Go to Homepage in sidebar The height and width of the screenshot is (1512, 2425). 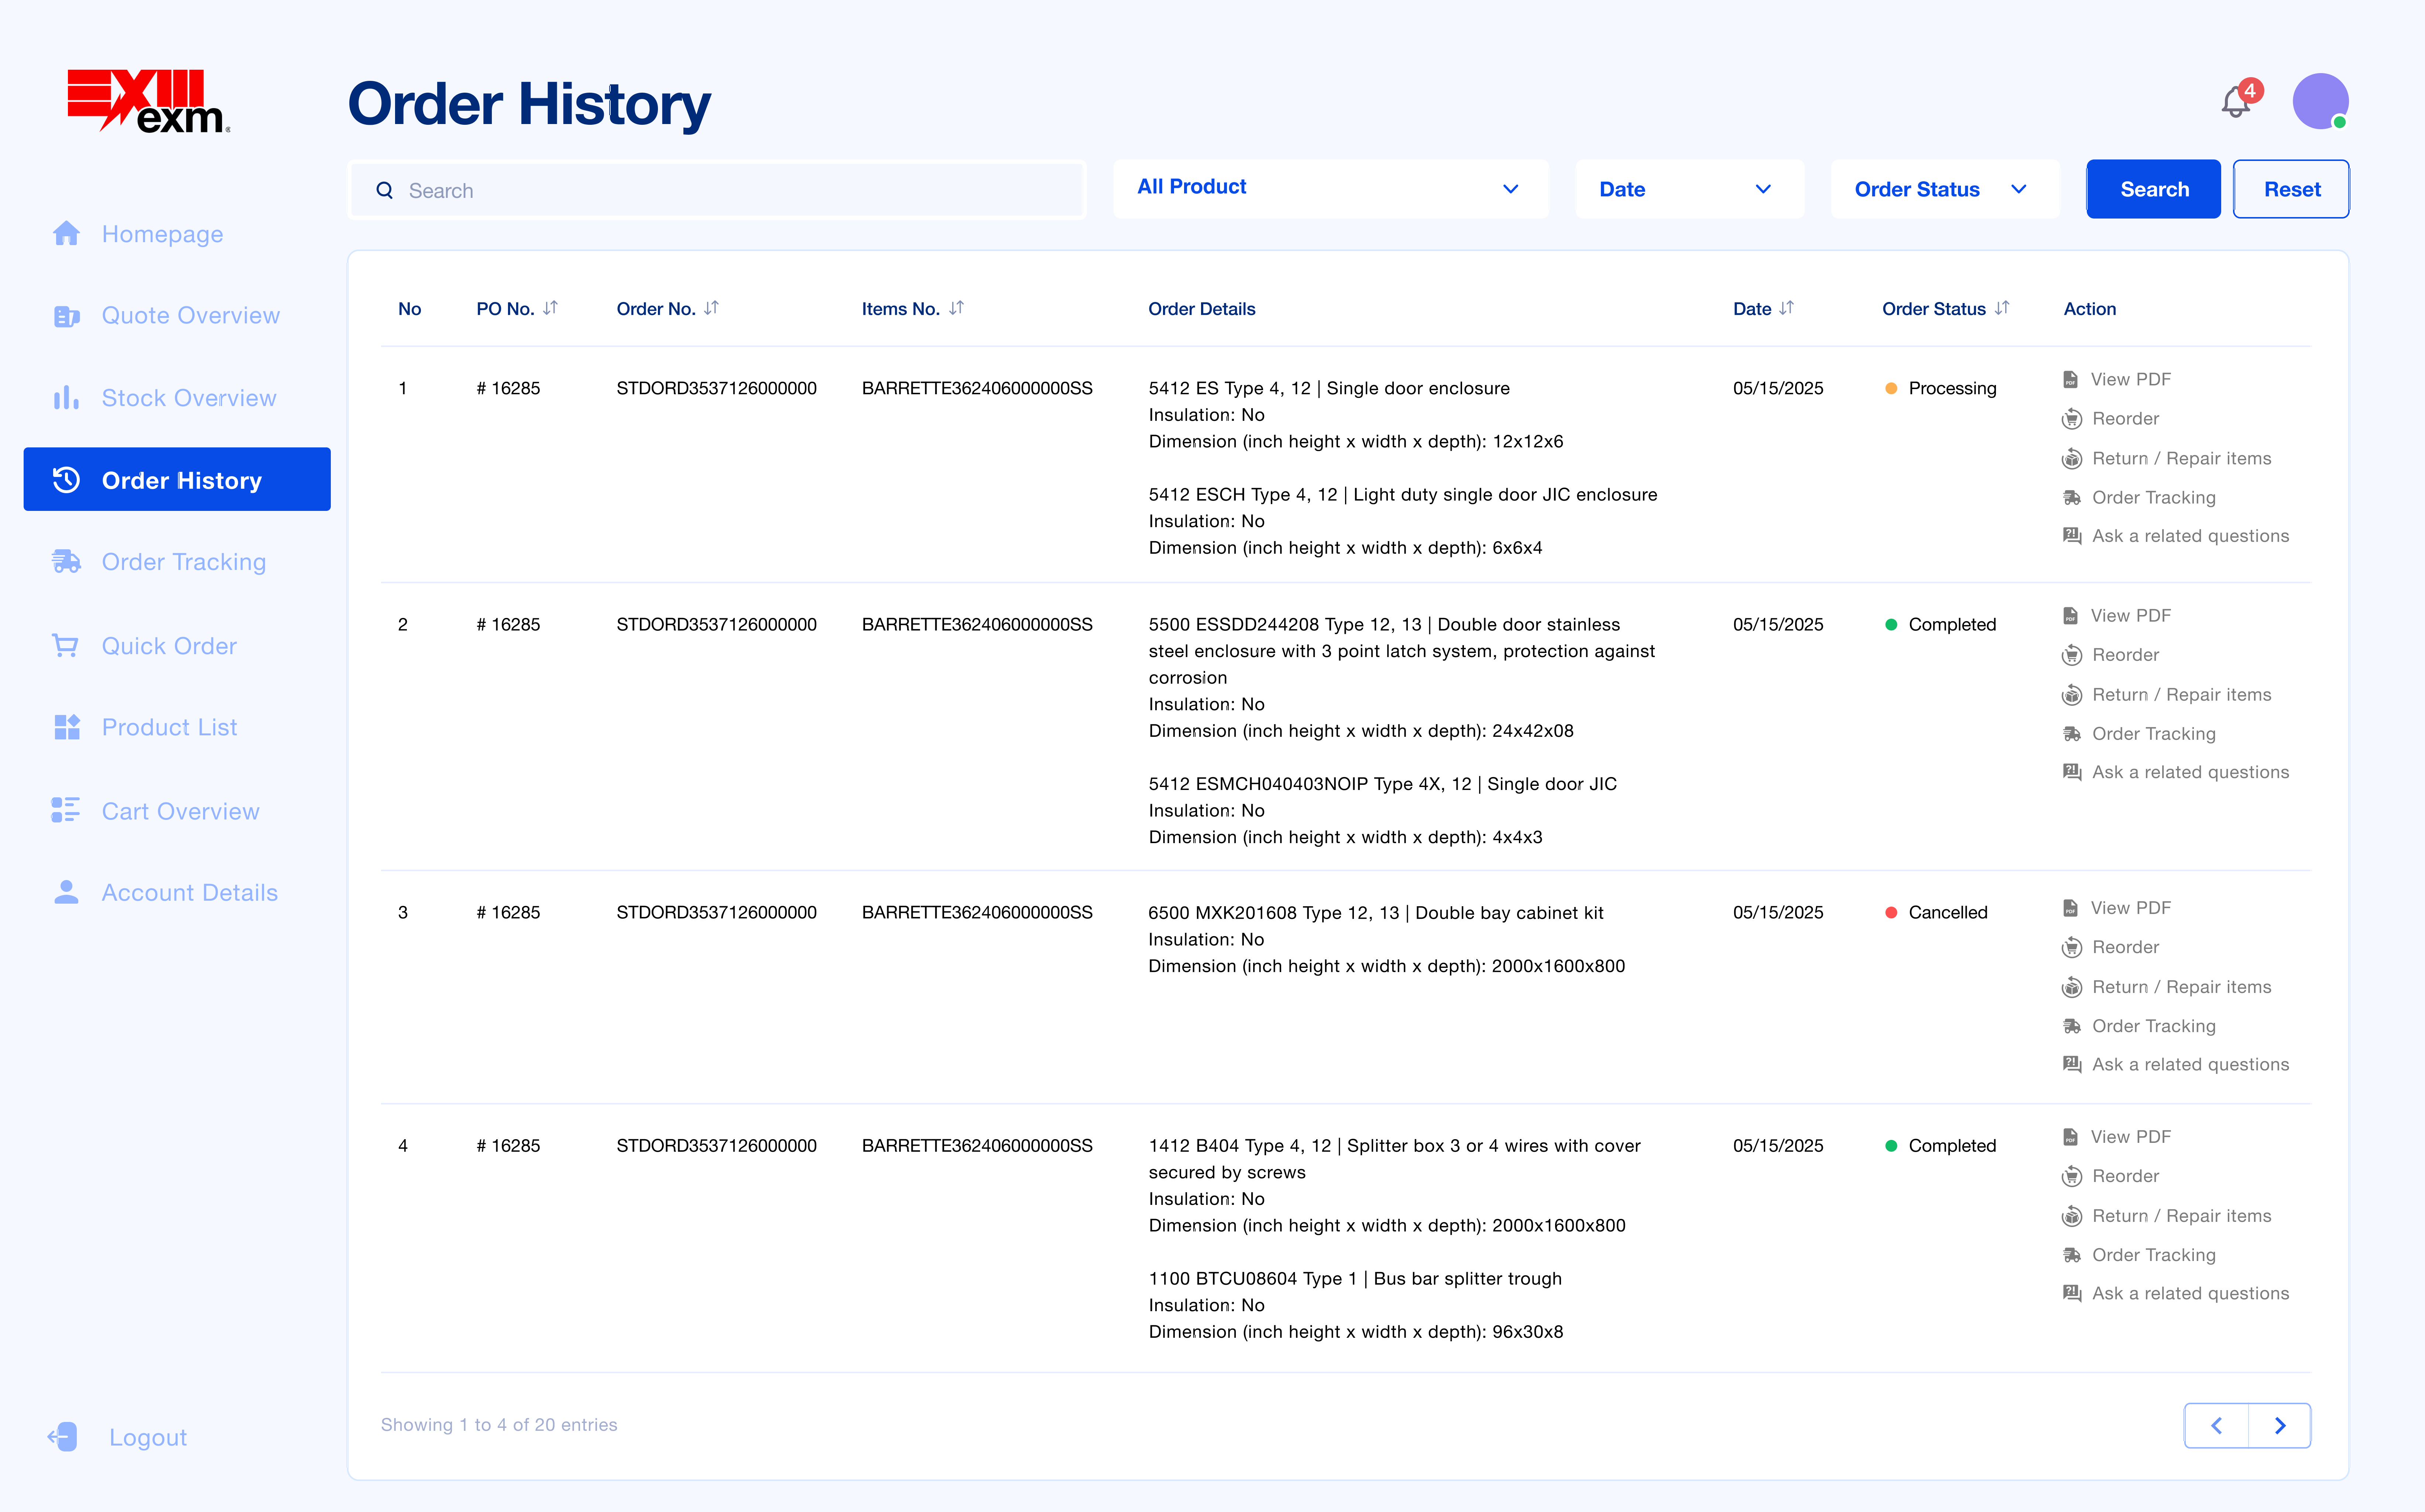click(162, 234)
